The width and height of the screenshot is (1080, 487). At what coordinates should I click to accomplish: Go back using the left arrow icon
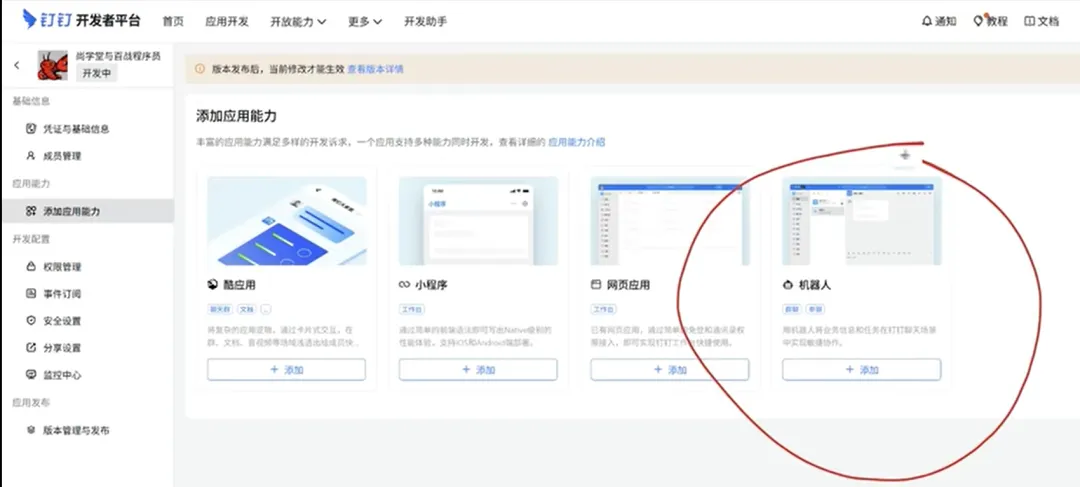[17, 65]
